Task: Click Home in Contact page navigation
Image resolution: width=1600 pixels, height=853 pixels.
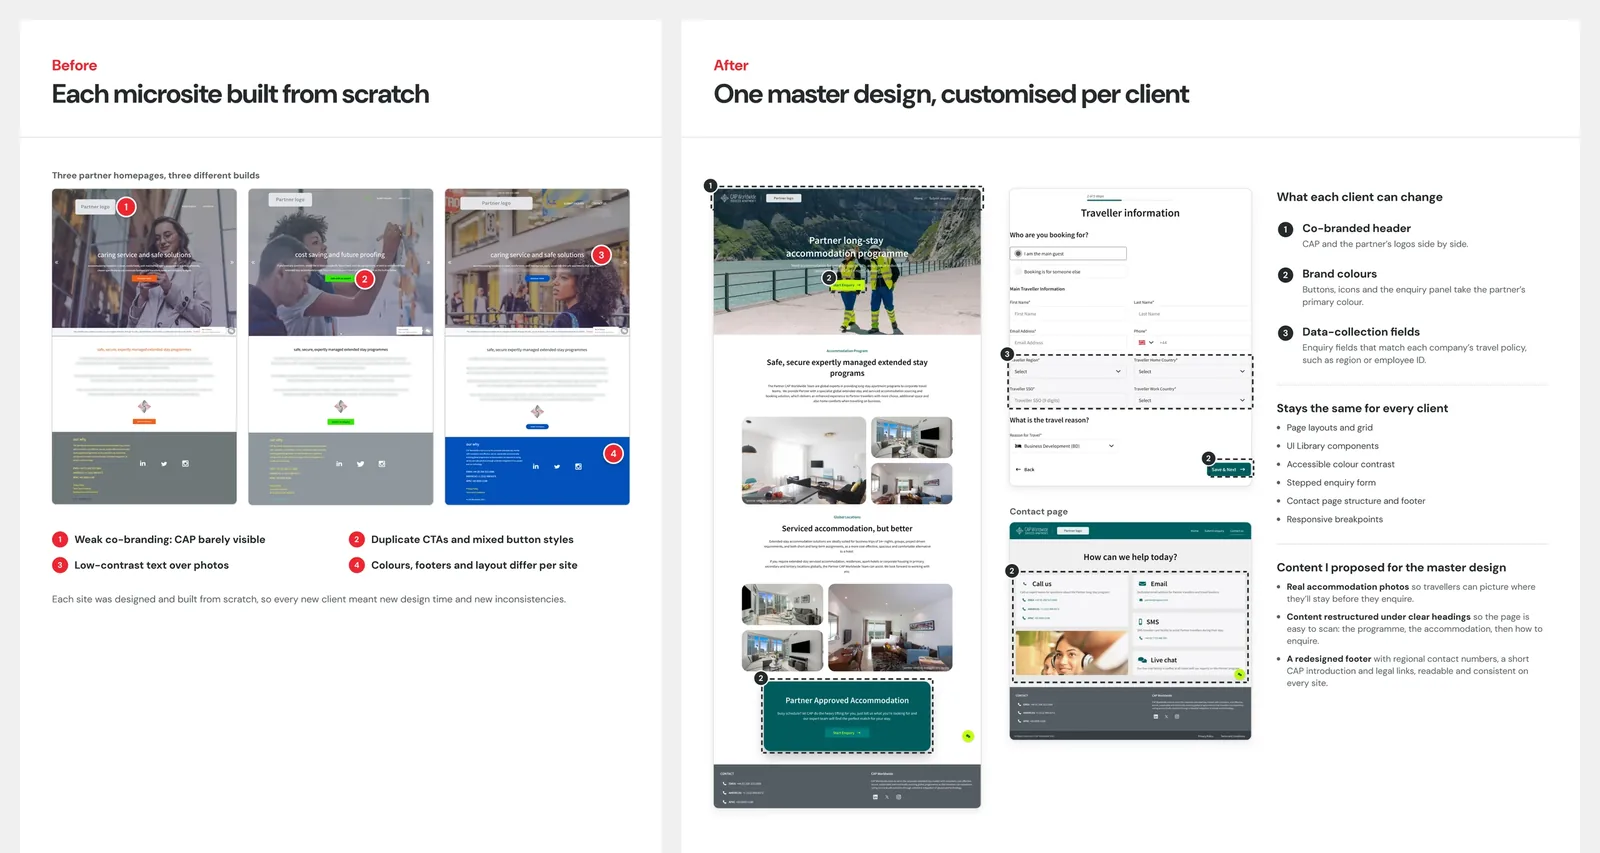Action: coord(1195,530)
